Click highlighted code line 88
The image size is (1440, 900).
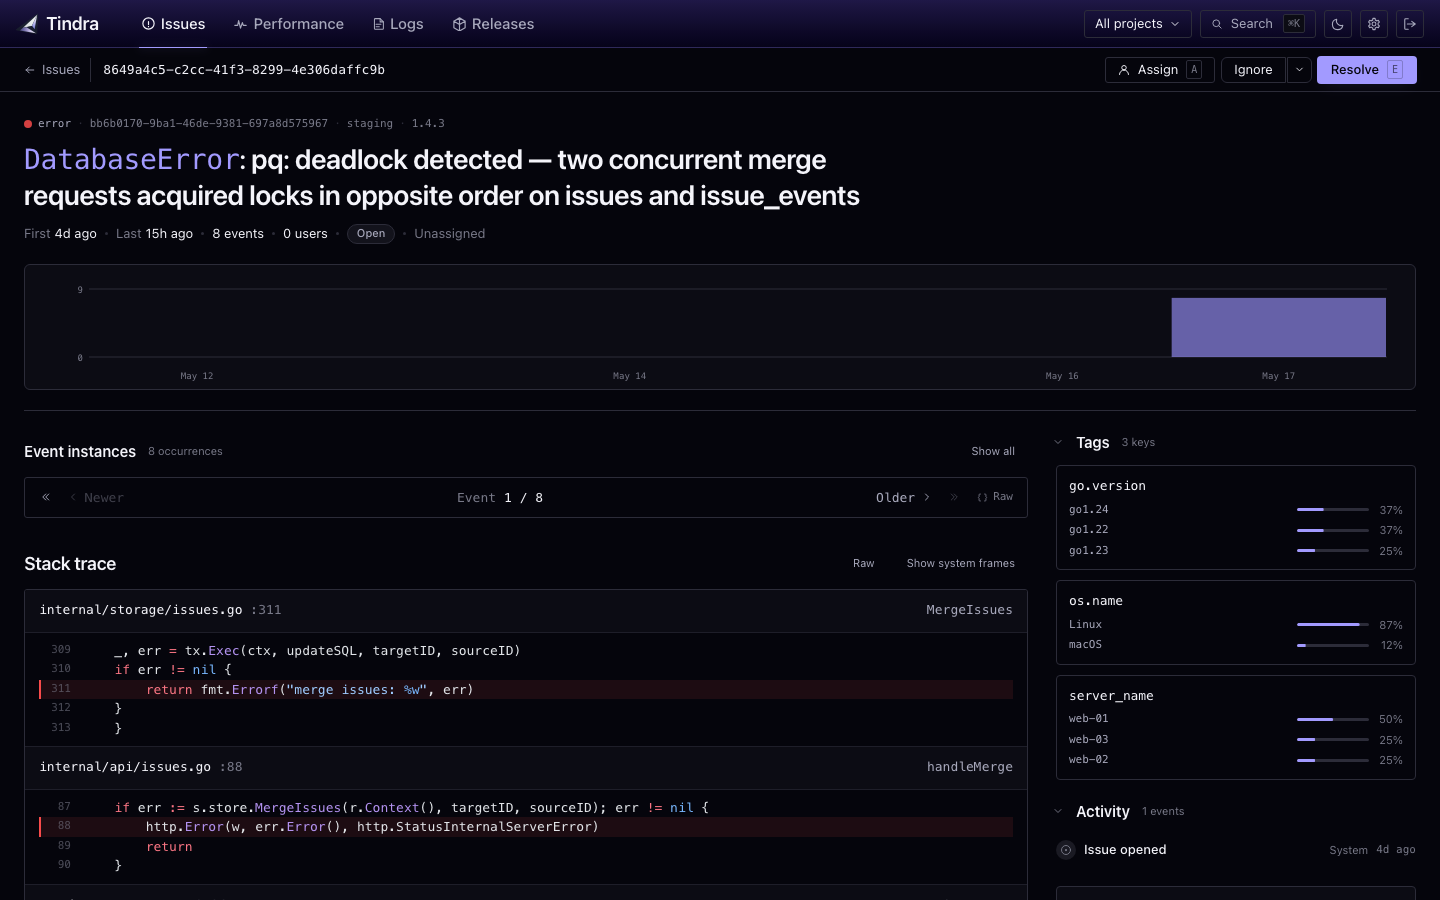click(526, 827)
